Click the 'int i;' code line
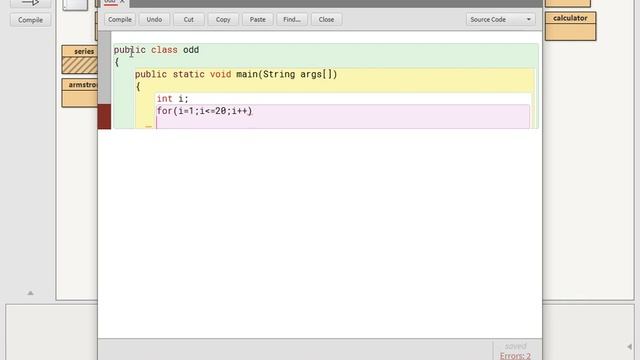The height and width of the screenshot is (360, 640). [x=173, y=99]
